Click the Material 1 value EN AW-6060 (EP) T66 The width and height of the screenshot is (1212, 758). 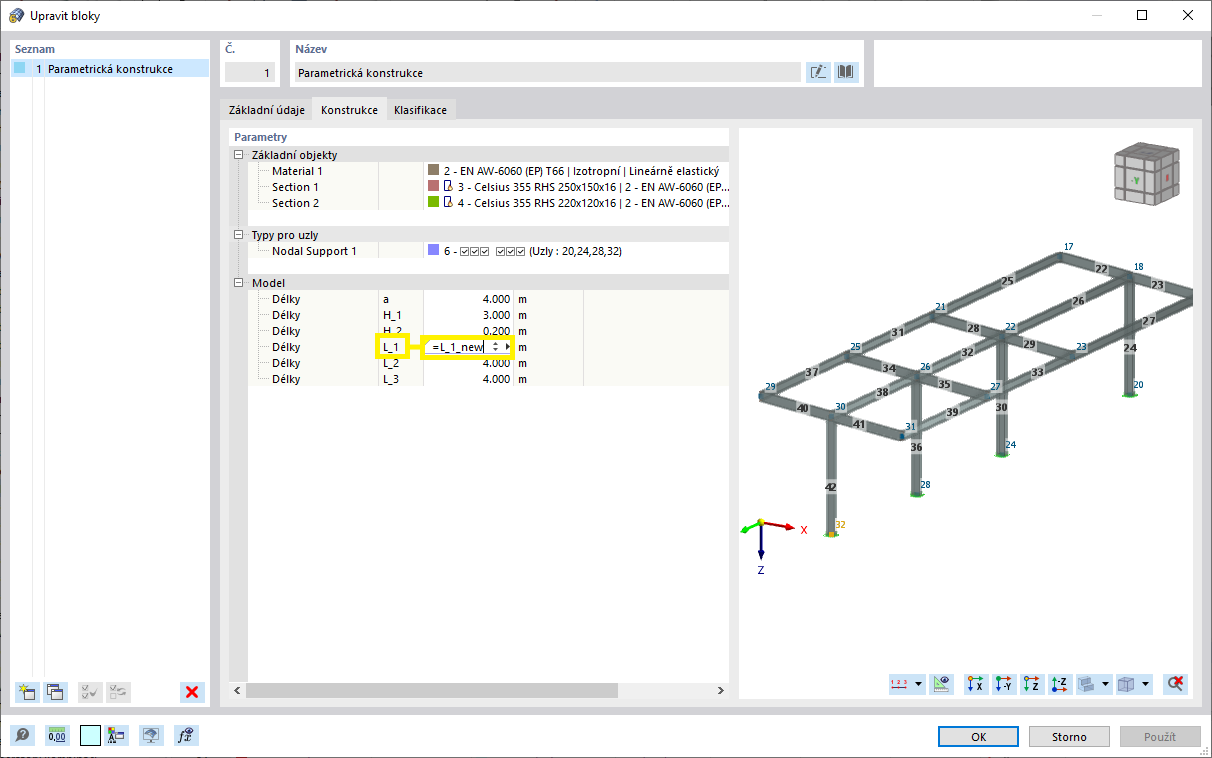(x=581, y=171)
